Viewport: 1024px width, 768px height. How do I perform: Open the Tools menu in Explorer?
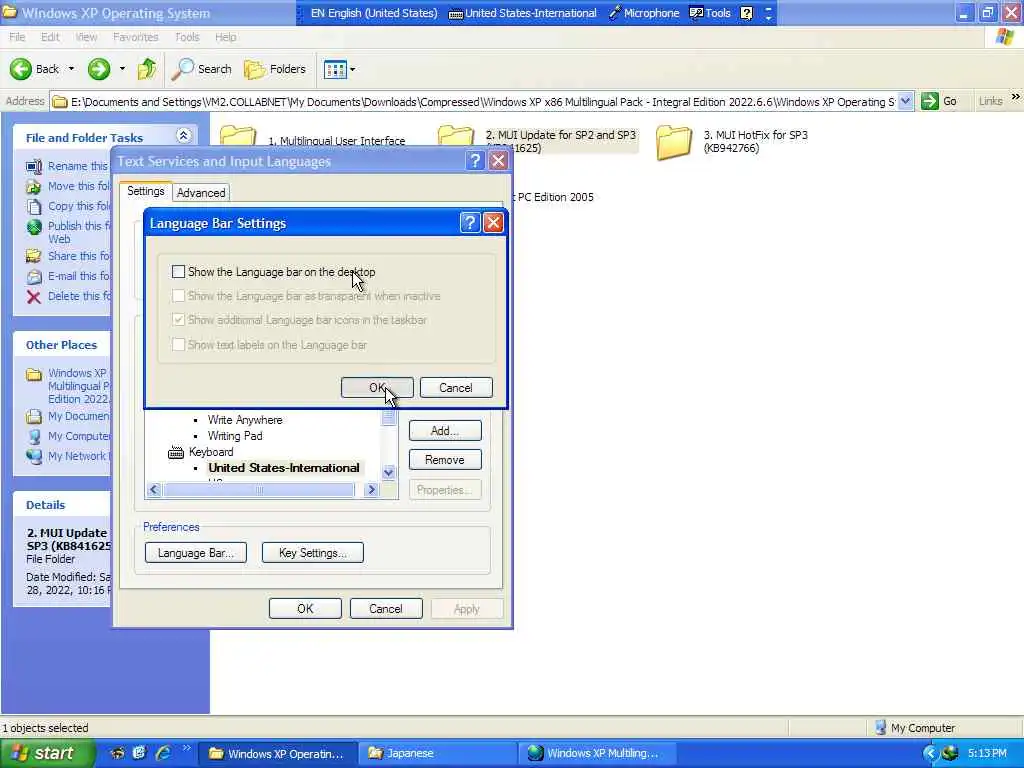tap(187, 37)
